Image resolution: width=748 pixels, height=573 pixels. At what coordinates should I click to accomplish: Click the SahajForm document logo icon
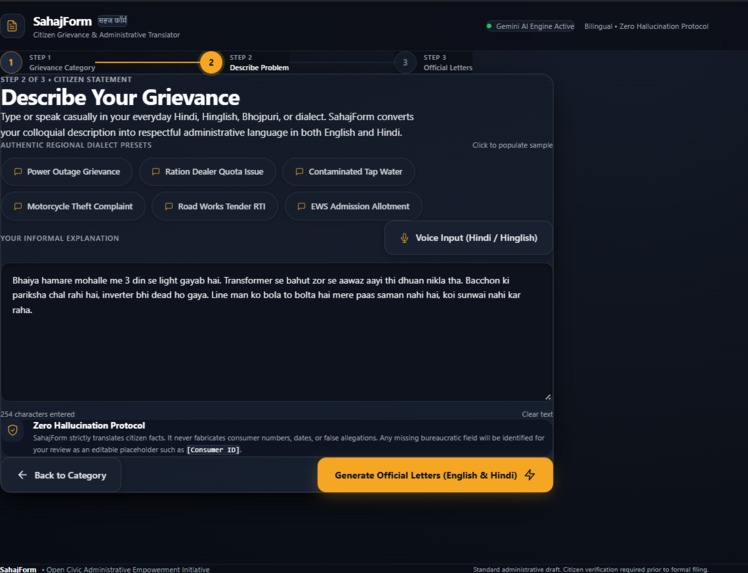12,26
